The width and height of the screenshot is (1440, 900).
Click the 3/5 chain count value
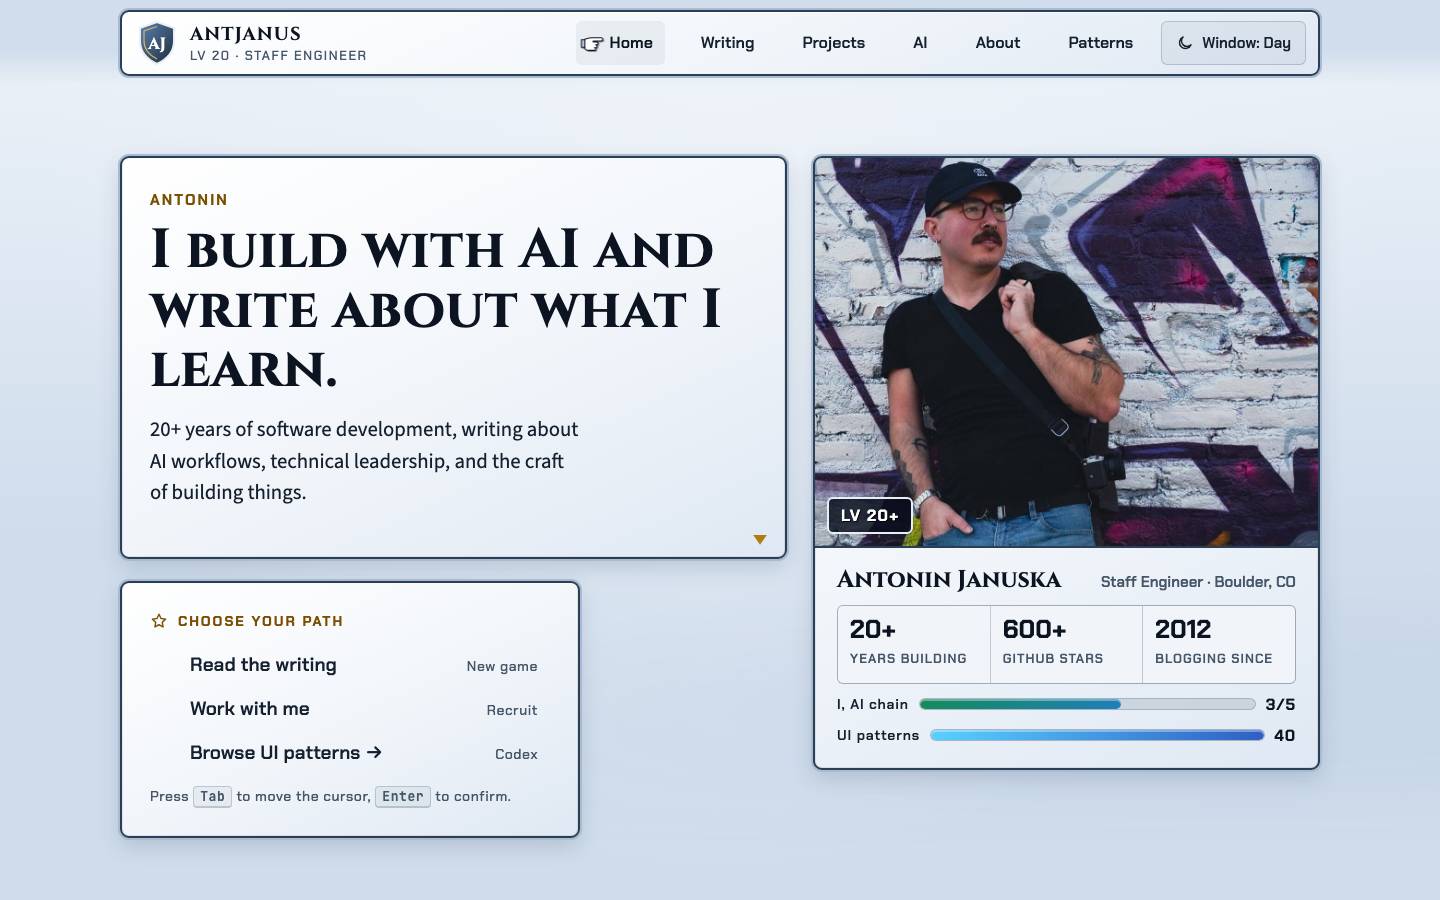pos(1280,705)
